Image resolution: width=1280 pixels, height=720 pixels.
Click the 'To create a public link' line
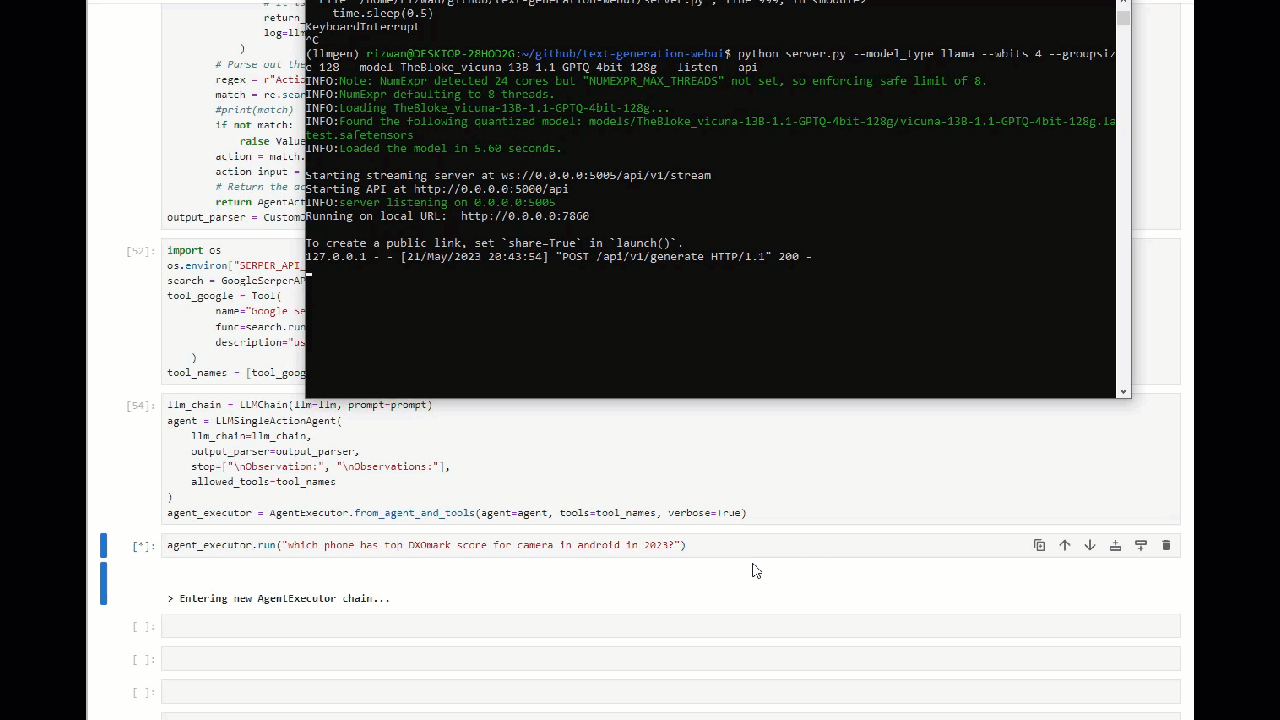click(494, 243)
